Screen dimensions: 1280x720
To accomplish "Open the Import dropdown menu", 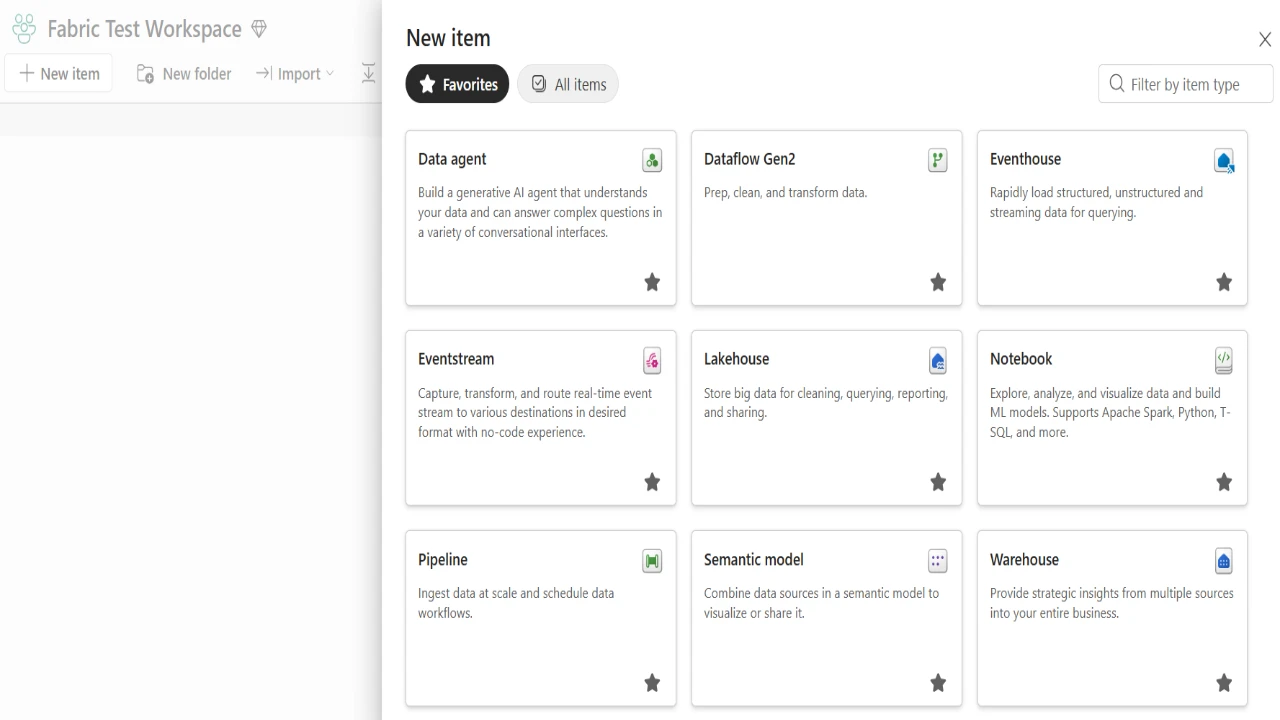I will (x=295, y=73).
